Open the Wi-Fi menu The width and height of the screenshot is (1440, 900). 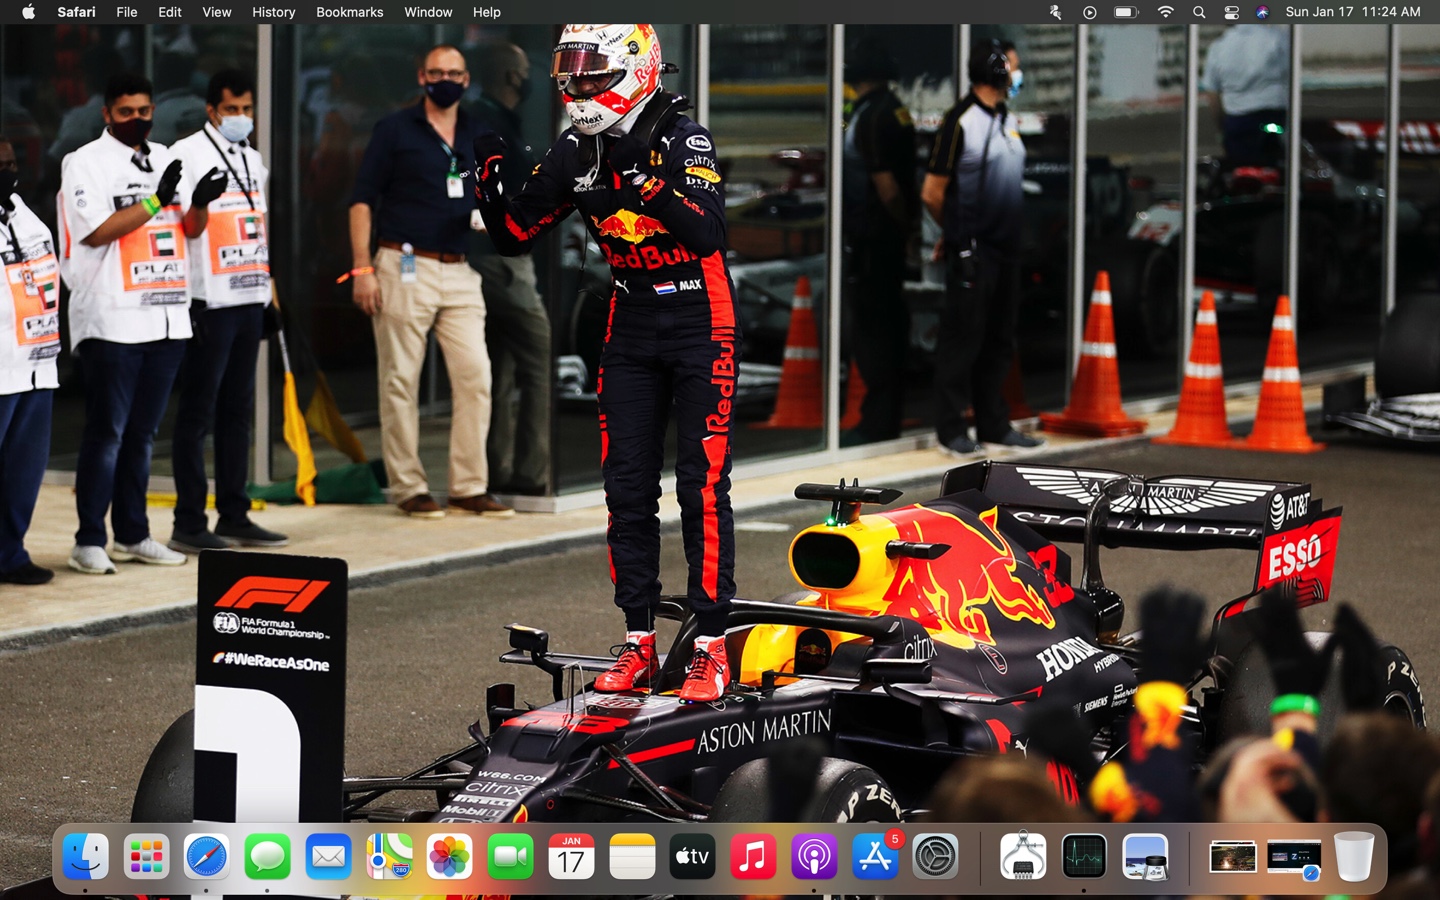(x=1166, y=12)
